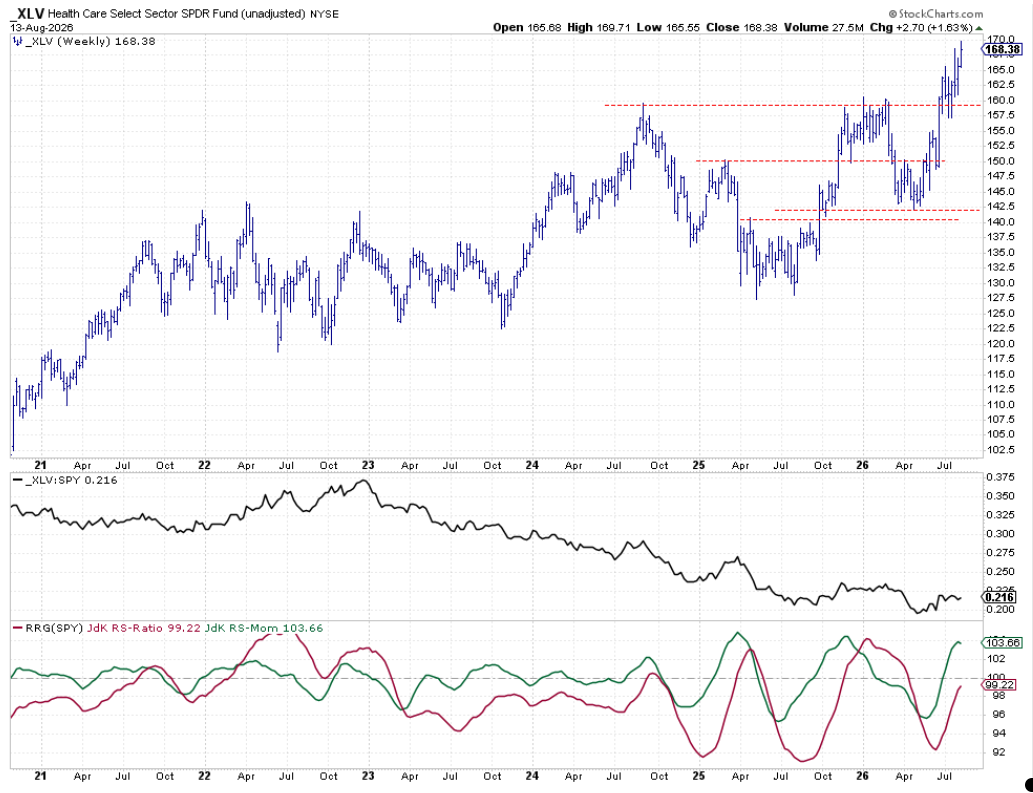Click the 'RRG(SPY)' indicator label

coord(52,628)
